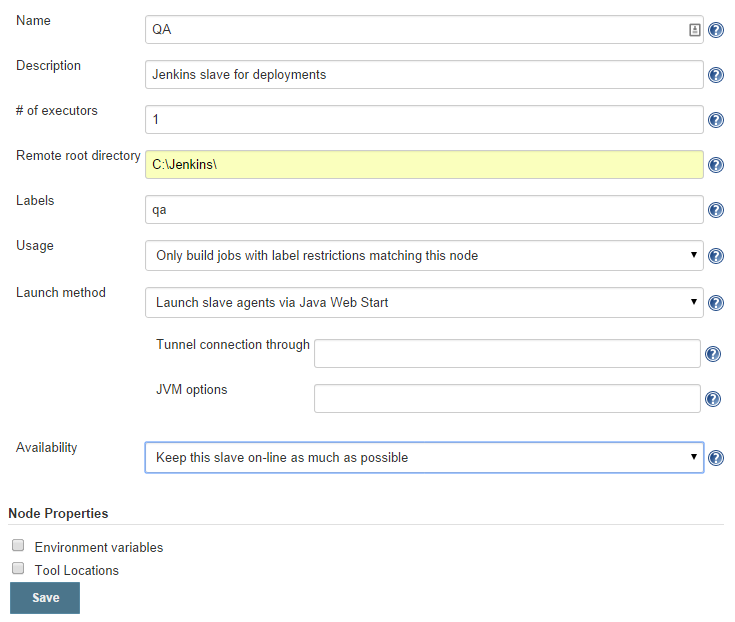This screenshot has width=735, height=622.
Task: Click the empty JVM options field
Action: coord(507,399)
